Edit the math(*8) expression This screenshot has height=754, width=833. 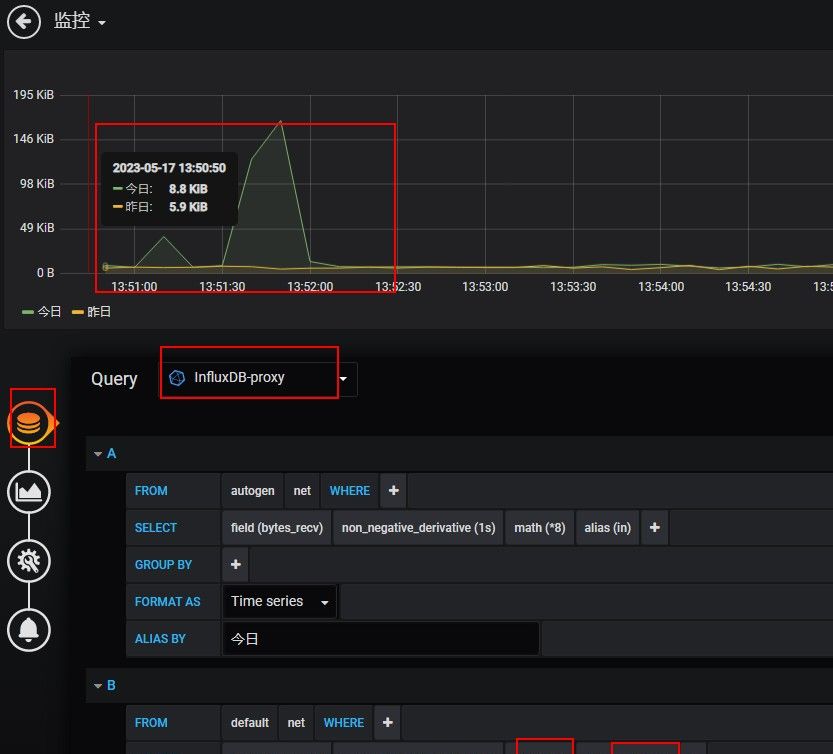pos(540,527)
